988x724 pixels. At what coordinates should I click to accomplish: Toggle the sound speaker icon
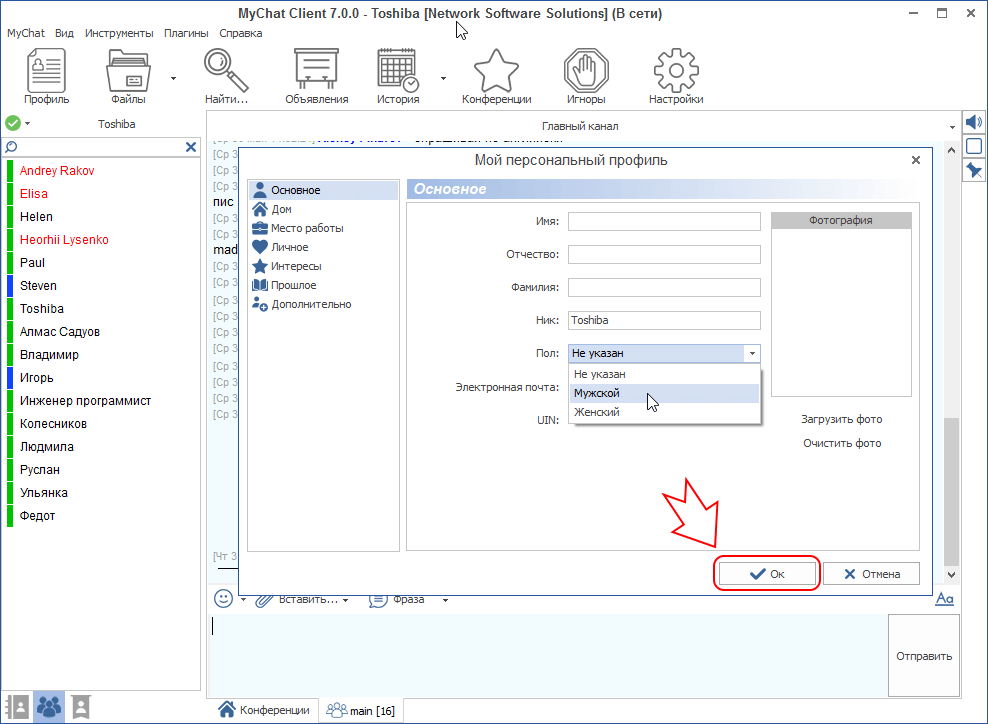coord(974,122)
